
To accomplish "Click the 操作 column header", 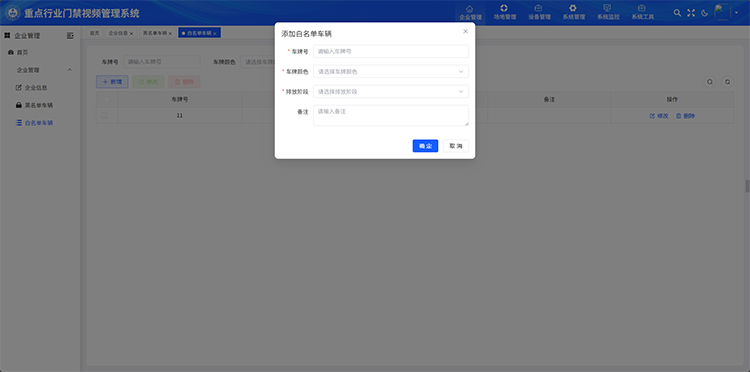I will coord(672,99).
